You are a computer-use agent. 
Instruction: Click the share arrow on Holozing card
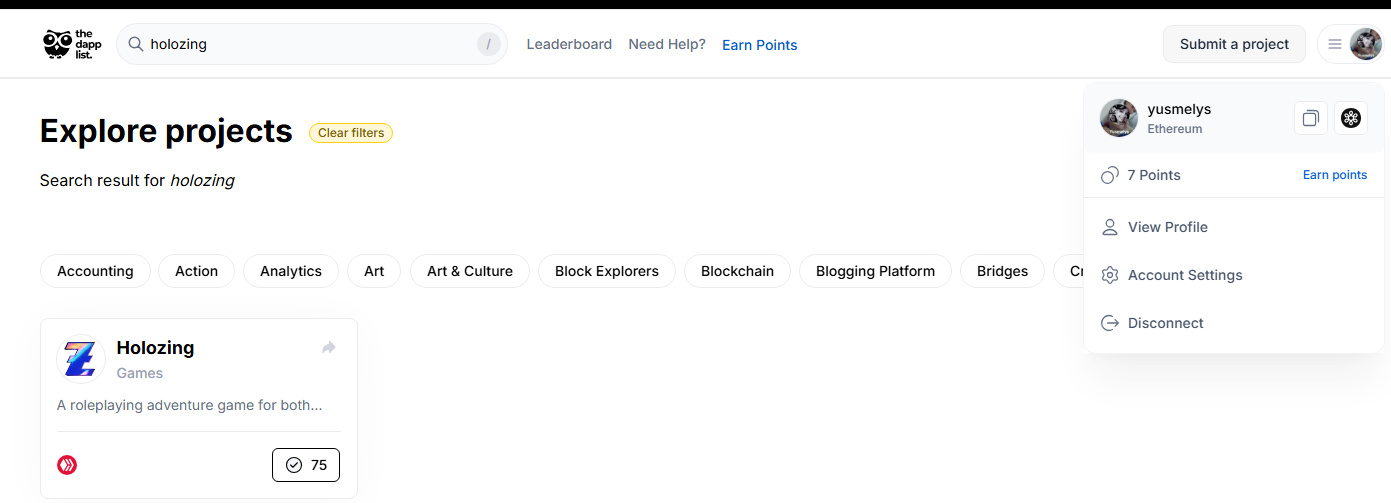coord(328,348)
